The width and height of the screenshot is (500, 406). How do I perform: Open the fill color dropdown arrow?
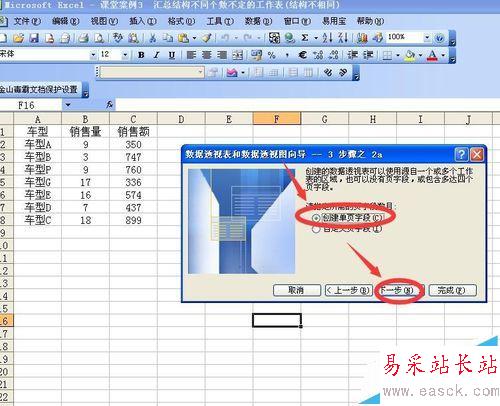point(420,55)
